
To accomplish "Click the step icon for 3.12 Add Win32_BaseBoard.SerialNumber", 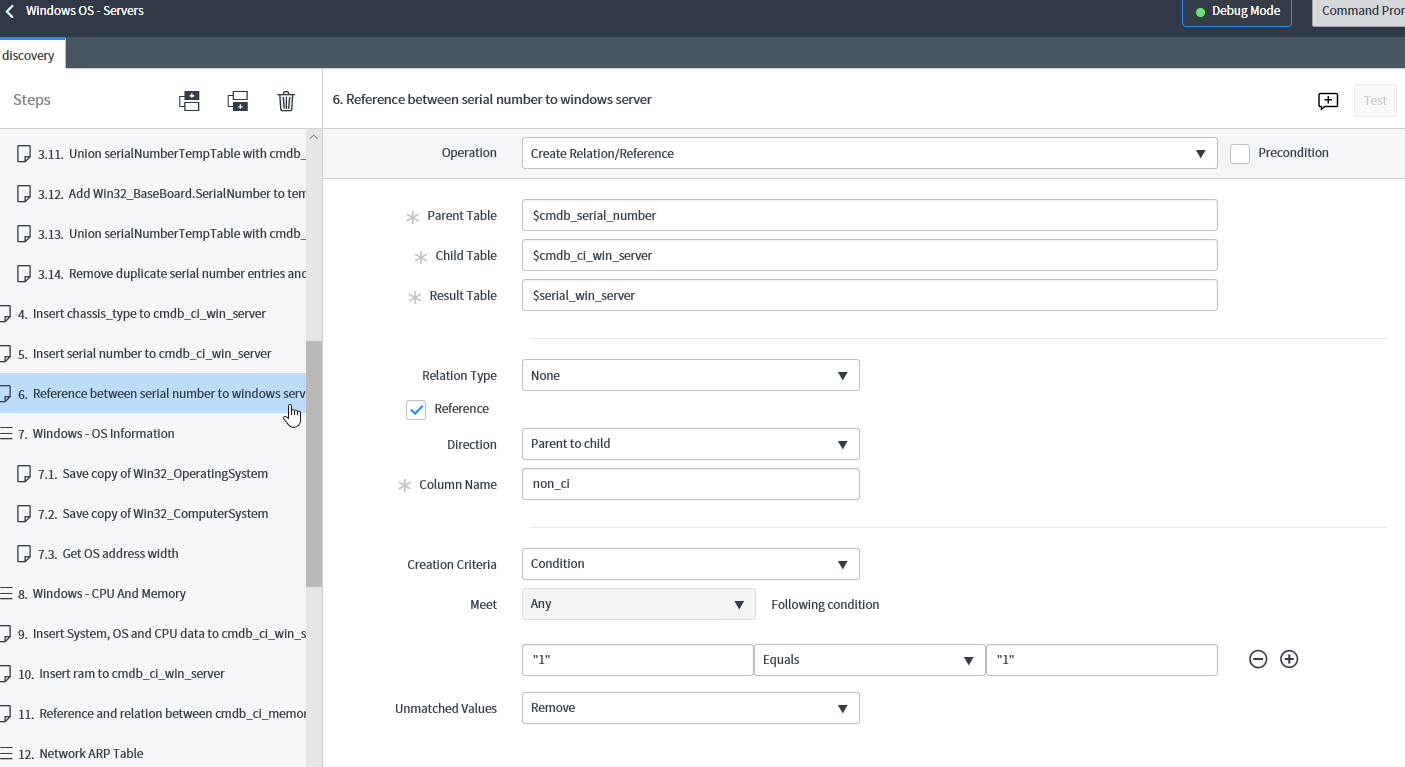I will click(x=24, y=194).
